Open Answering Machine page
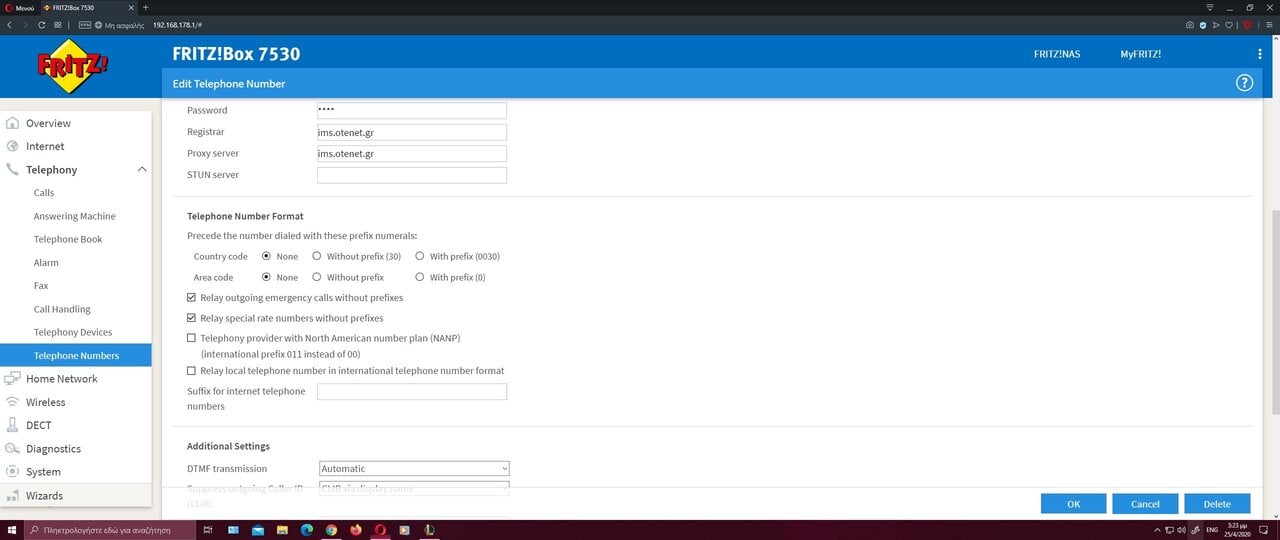The width and height of the screenshot is (1280, 540). click(75, 216)
